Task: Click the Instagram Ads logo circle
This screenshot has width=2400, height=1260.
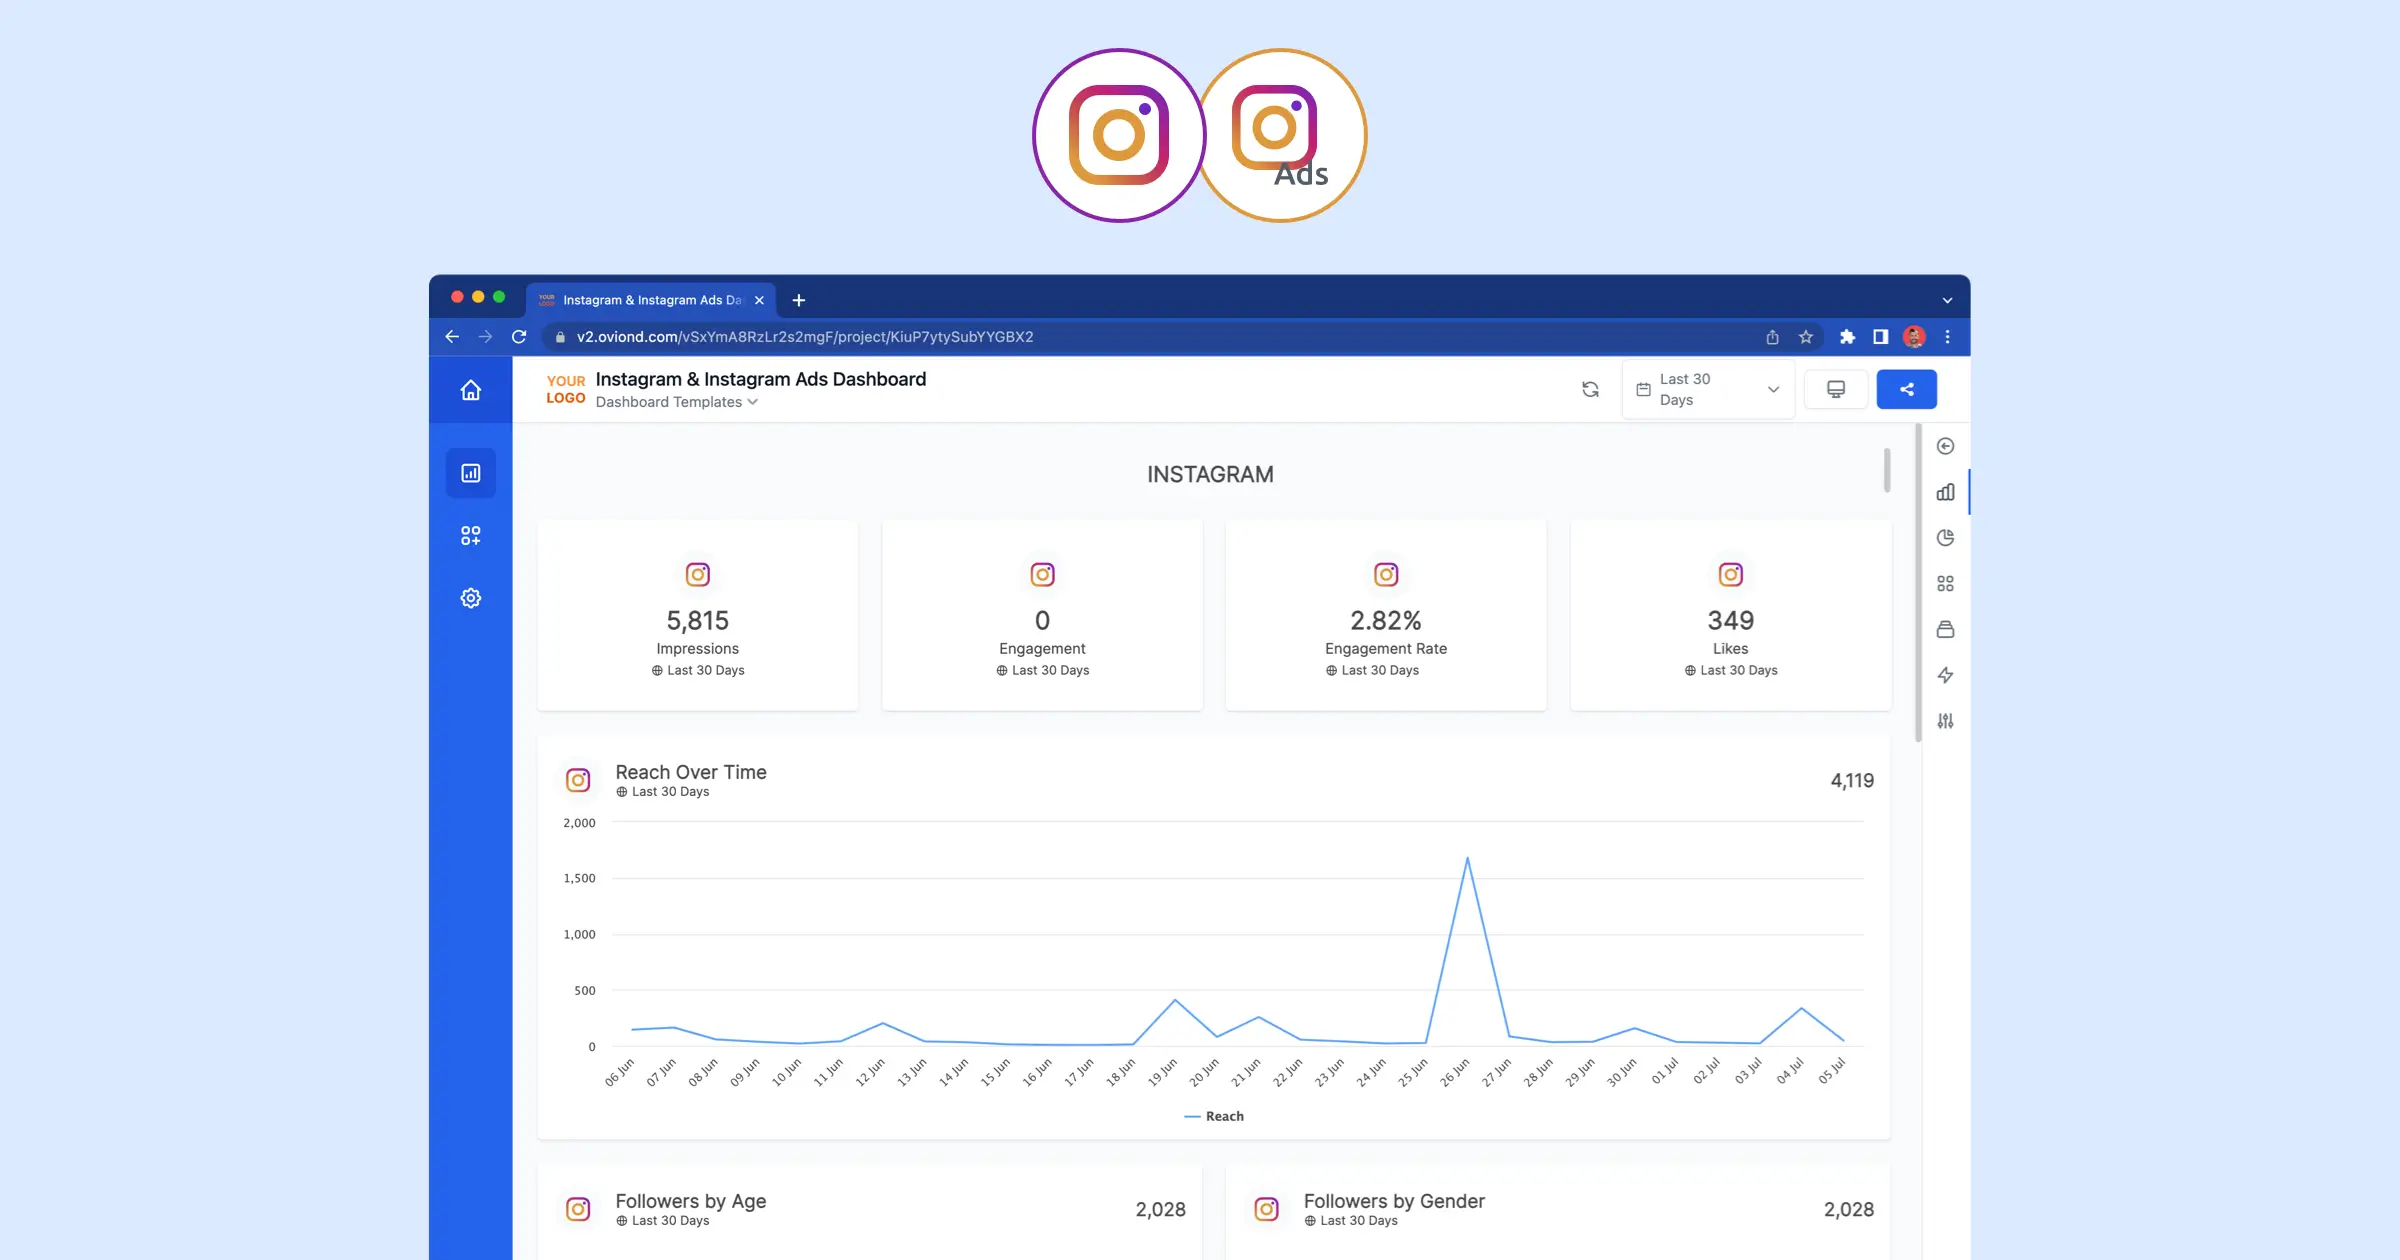Action: [x=1283, y=135]
